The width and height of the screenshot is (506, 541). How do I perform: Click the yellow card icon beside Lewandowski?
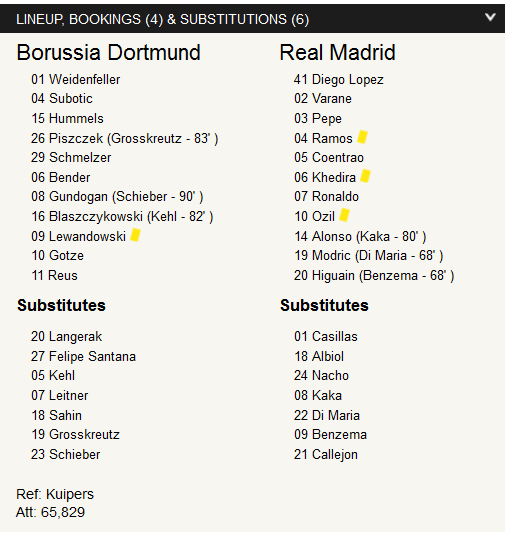click(x=135, y=235)
